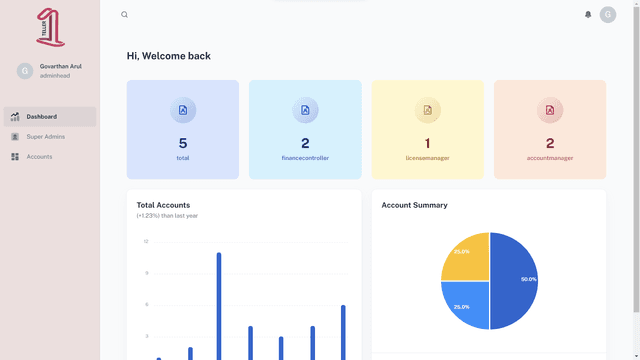Click the search magnifier icon
The height and width of the screenshot is (360, 640).
click(124, 15)
